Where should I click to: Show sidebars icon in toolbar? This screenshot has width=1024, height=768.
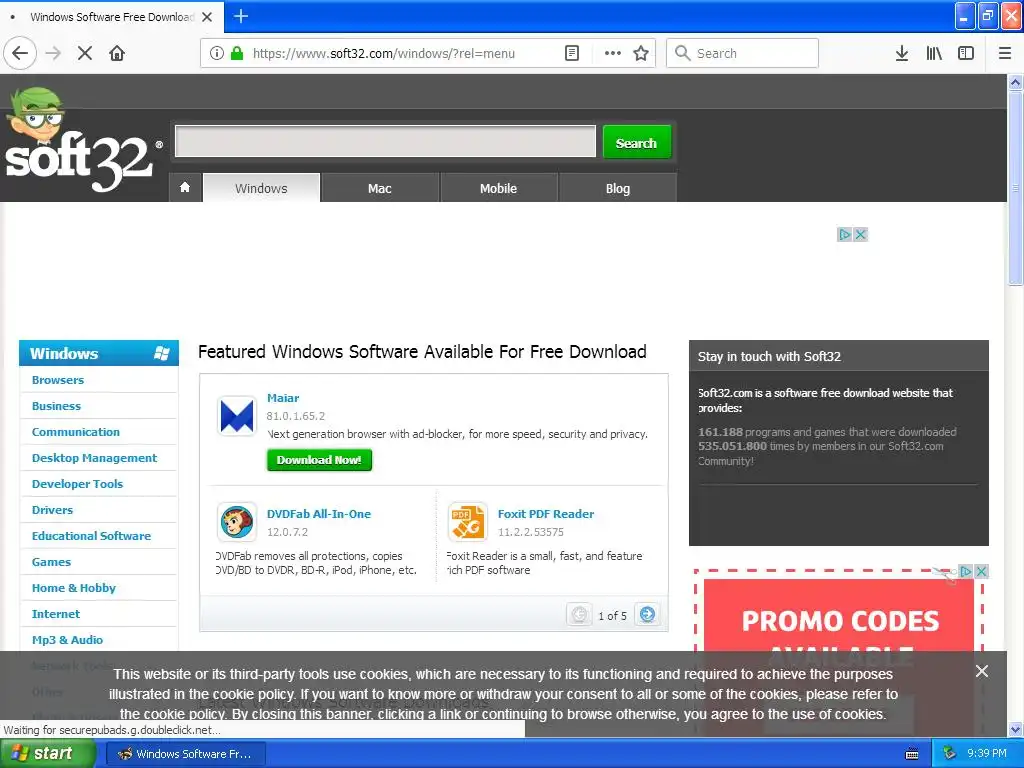(966, 53)
